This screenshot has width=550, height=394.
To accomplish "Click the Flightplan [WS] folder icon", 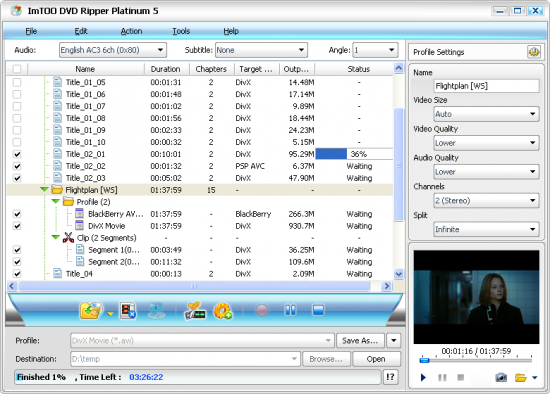I will tap(57, 190).
